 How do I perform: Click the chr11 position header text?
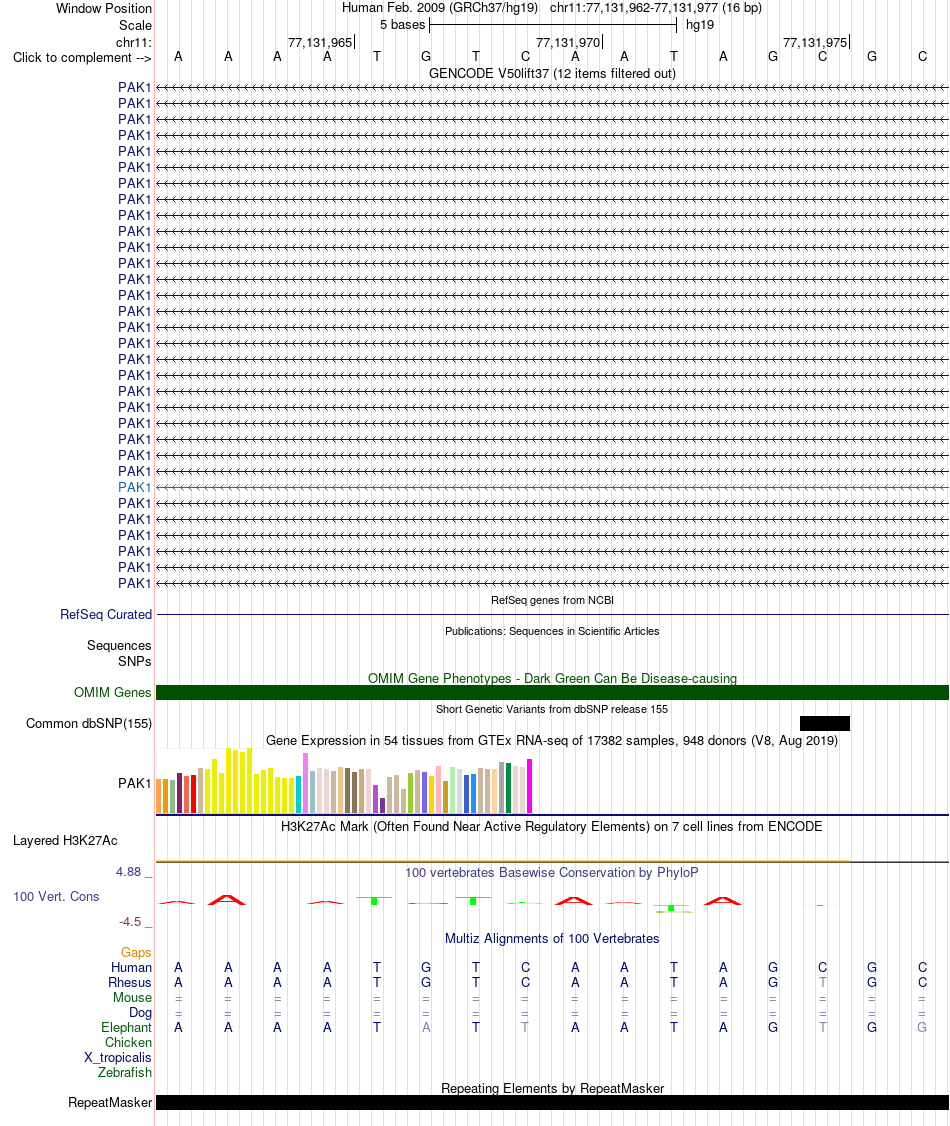click(x=656, y=8)
